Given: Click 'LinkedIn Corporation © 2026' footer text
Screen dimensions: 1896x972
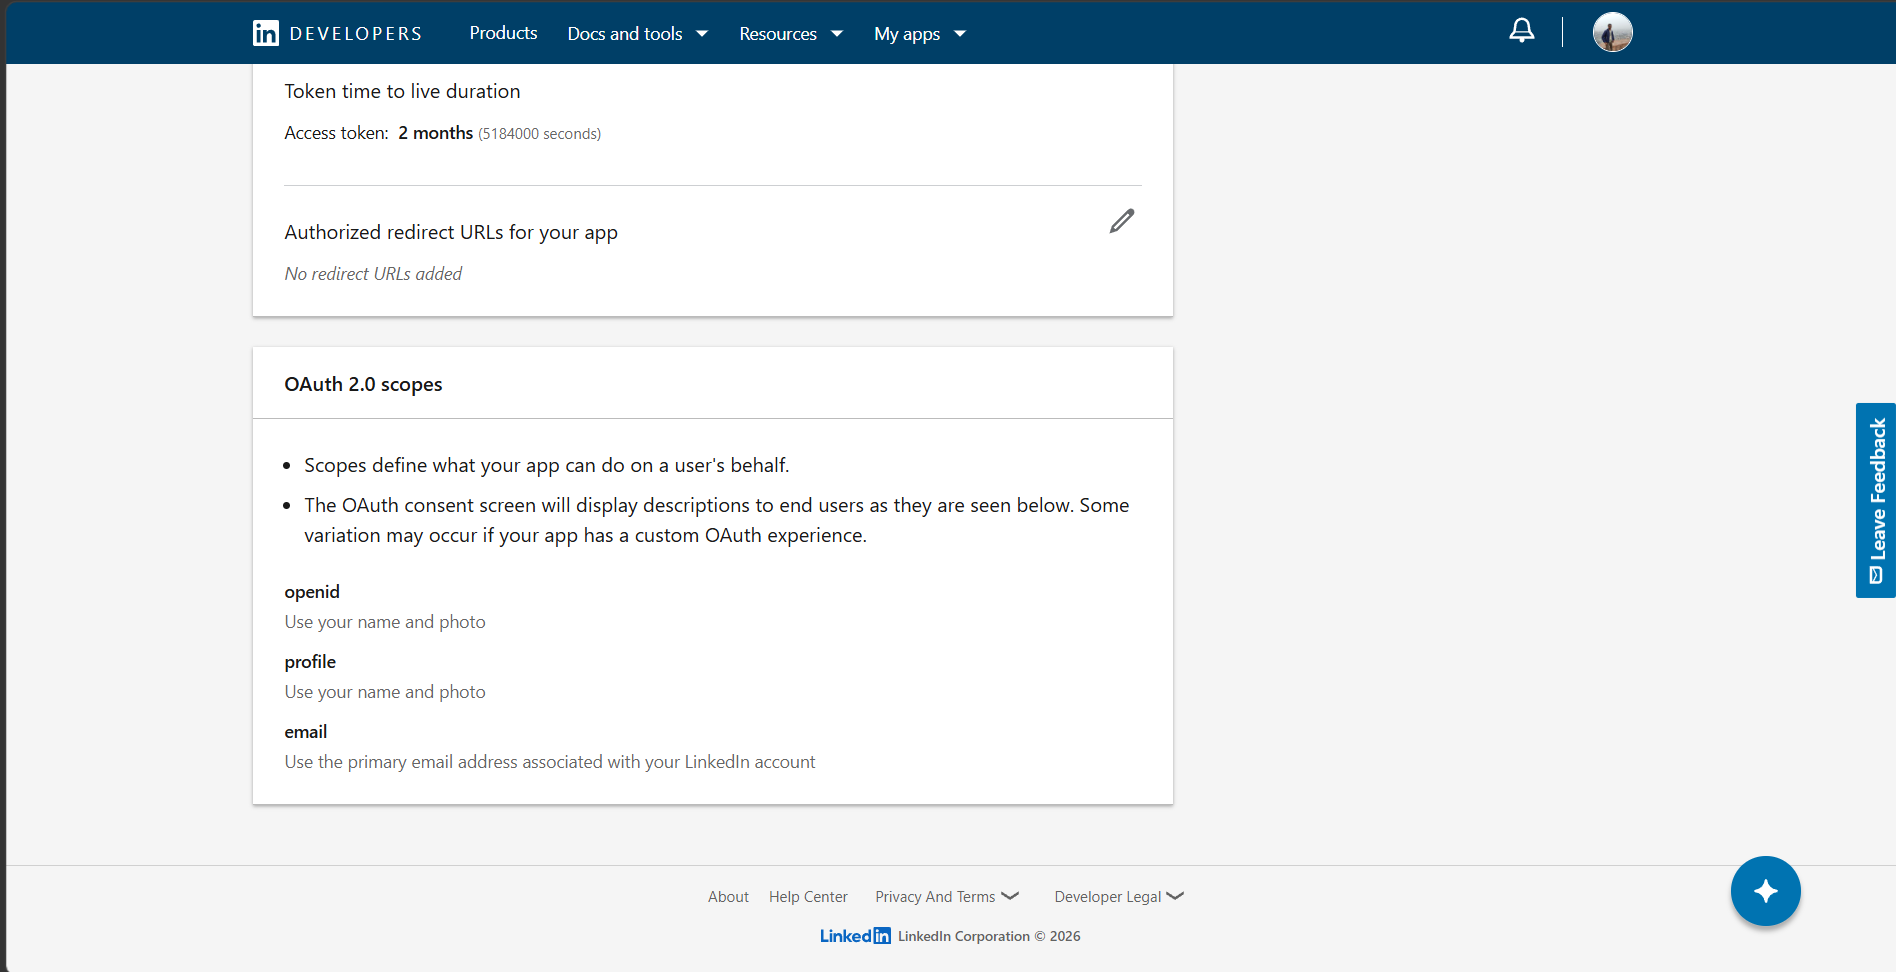Looking at the screenshot, I should point(989,936).
